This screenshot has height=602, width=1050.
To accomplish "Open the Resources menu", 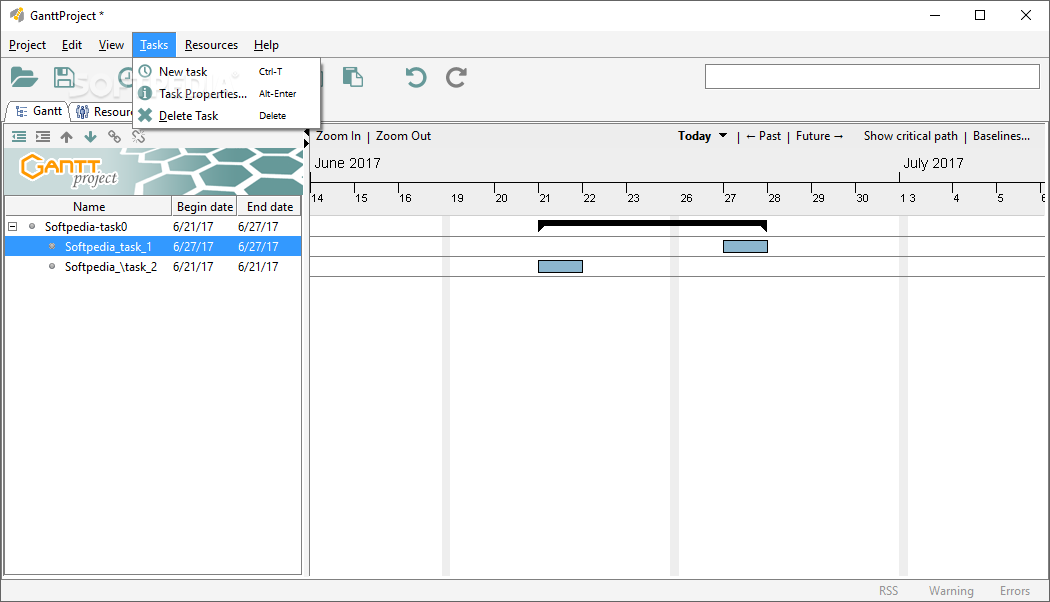I will (x=211, y=45).
